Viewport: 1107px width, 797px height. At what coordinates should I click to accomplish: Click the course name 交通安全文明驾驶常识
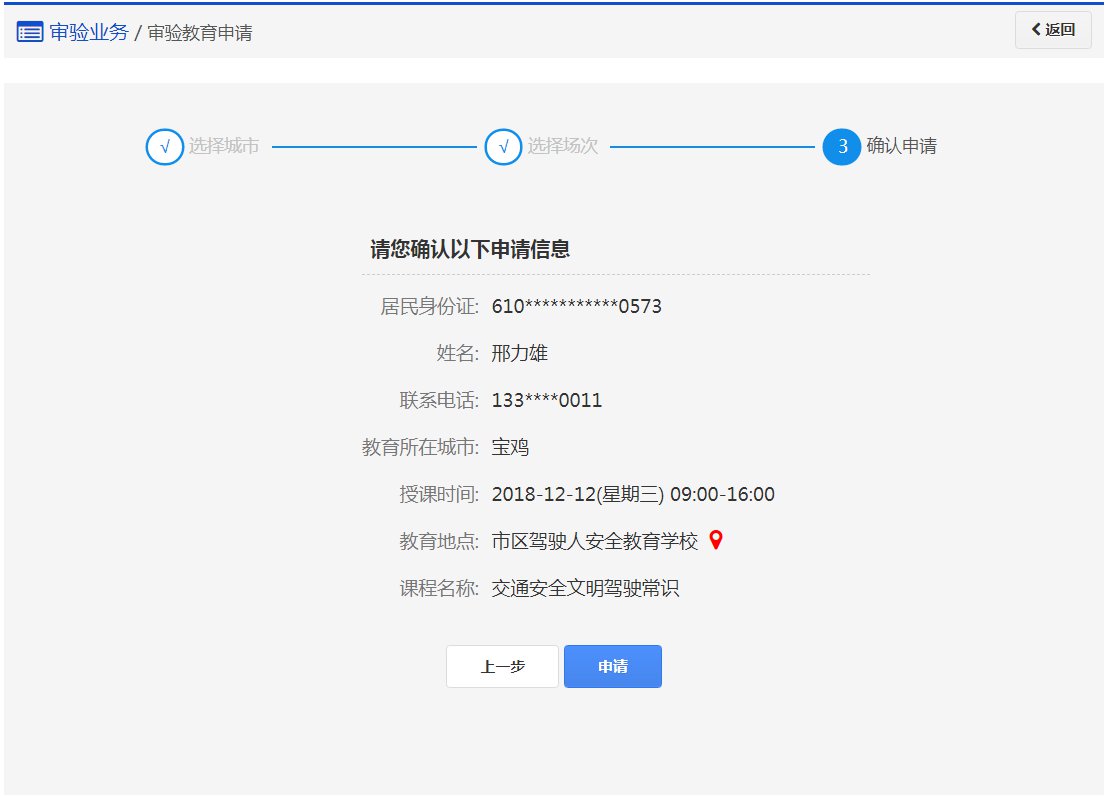(586, 589)
